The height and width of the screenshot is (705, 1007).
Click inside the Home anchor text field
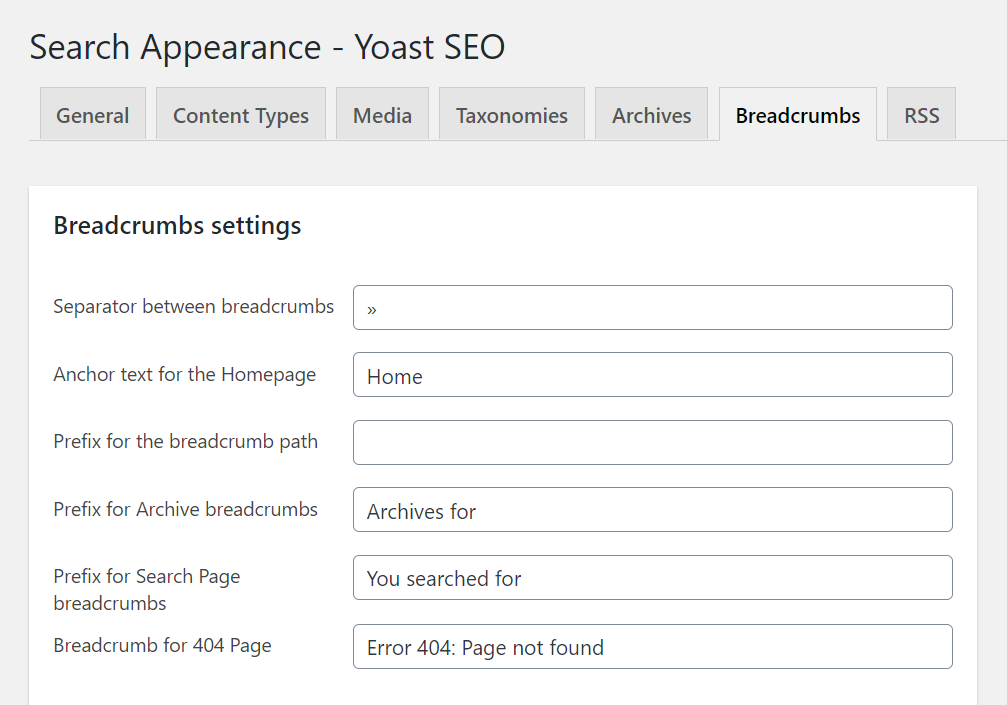point(650,375)
